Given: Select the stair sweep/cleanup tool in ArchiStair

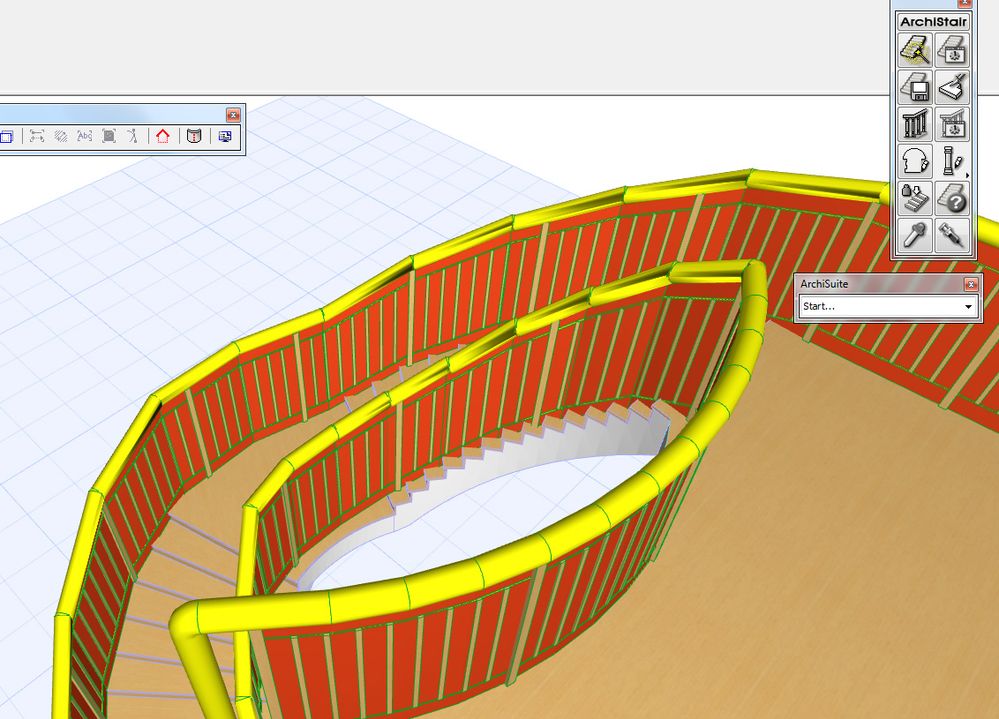Looking at the screenshot, I should pos(953,85).
